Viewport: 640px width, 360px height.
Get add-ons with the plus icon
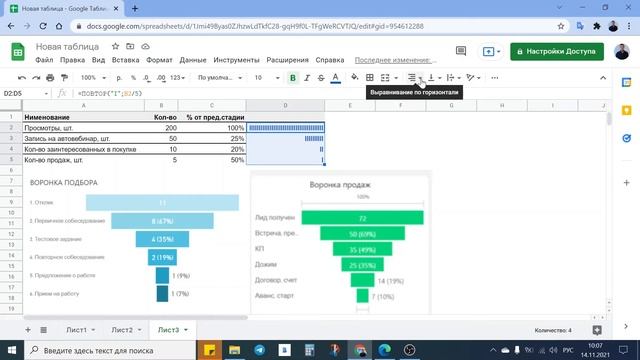click(x=627, y=182)
